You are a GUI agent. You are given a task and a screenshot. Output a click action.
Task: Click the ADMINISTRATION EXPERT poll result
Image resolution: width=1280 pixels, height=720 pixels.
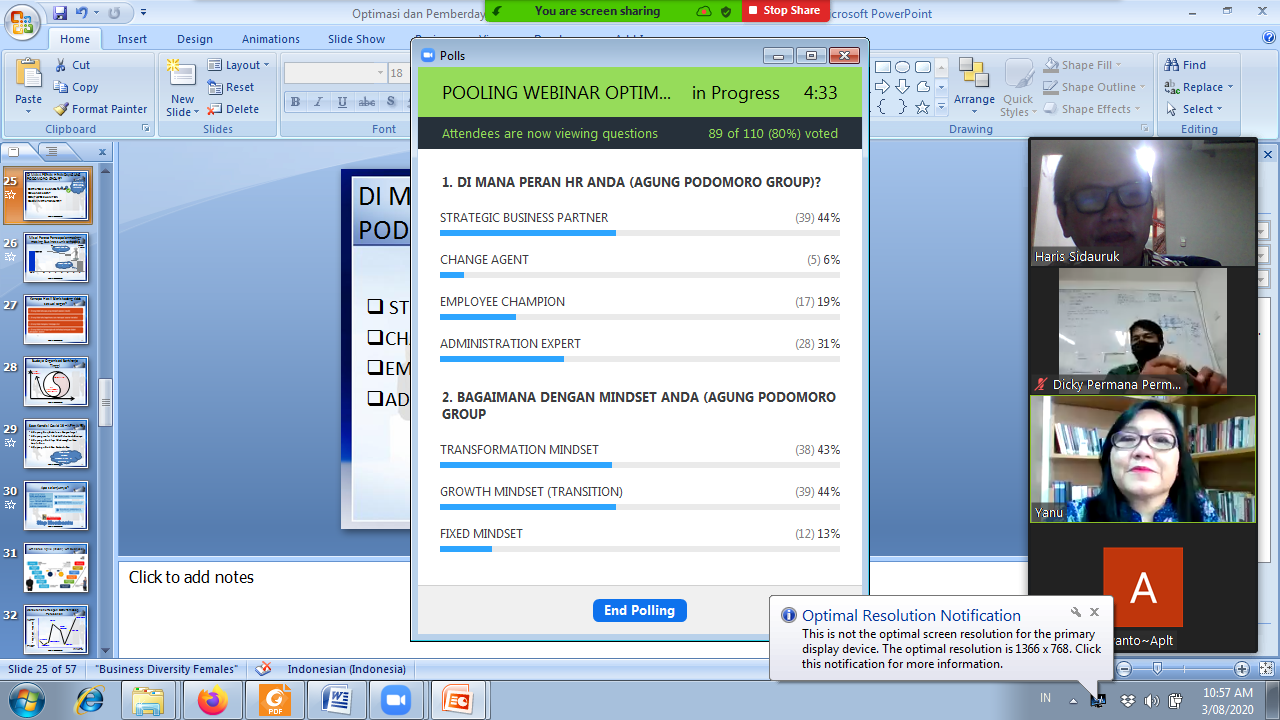[640, 350]
